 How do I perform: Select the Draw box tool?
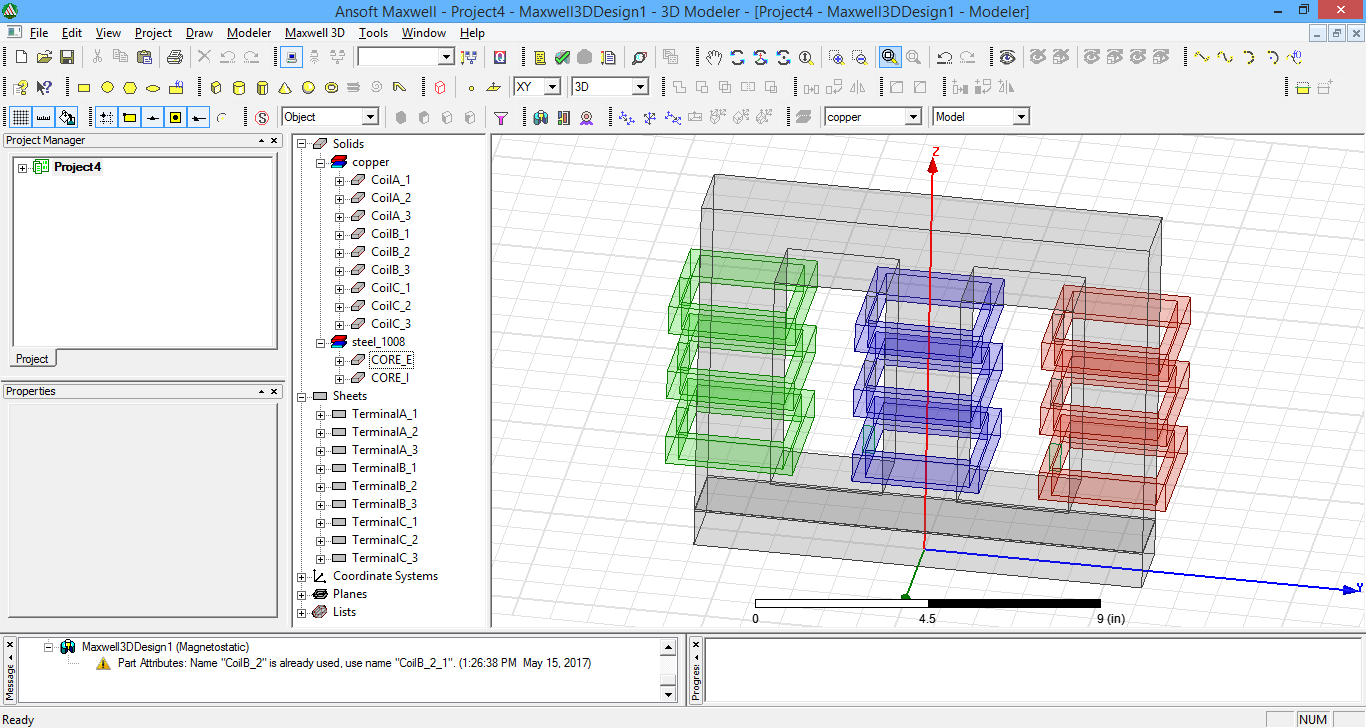pyautogui.click(x=216, y=86)
